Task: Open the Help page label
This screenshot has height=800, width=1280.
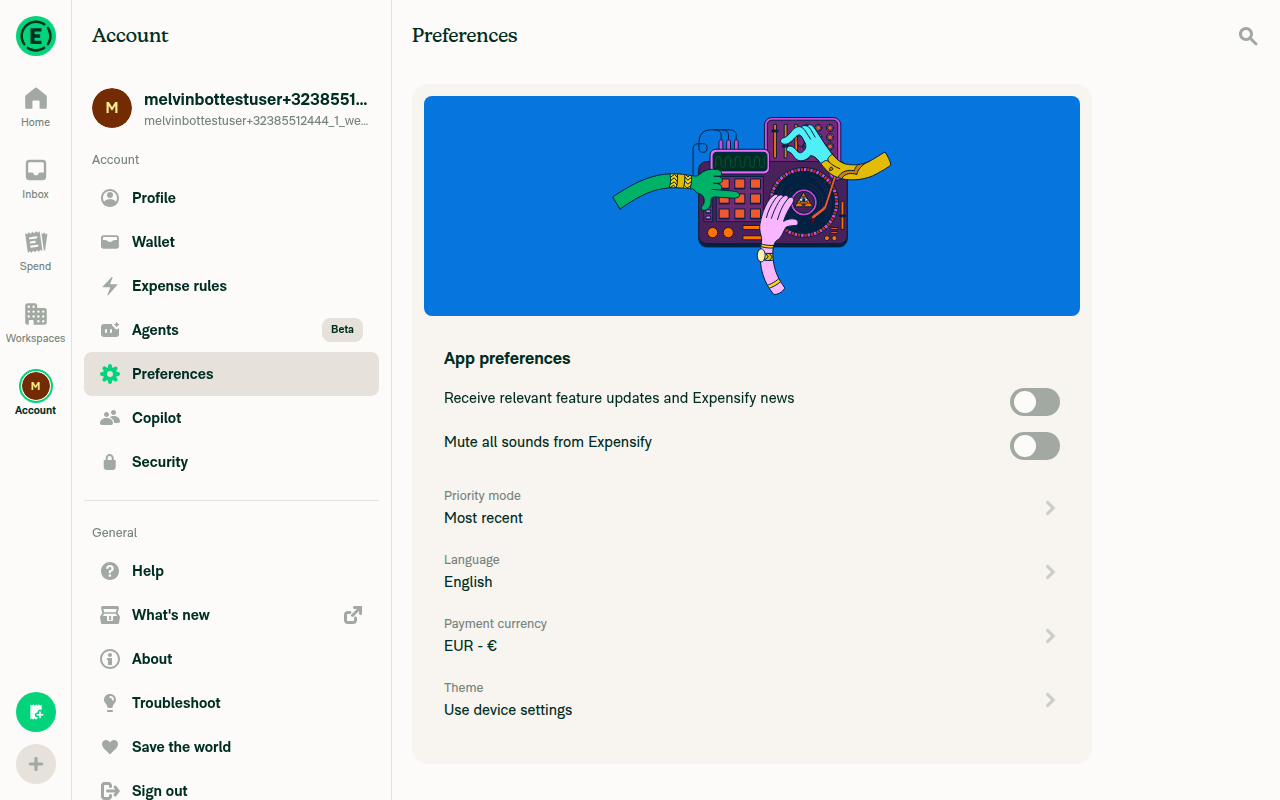Action: click(148, 571)
